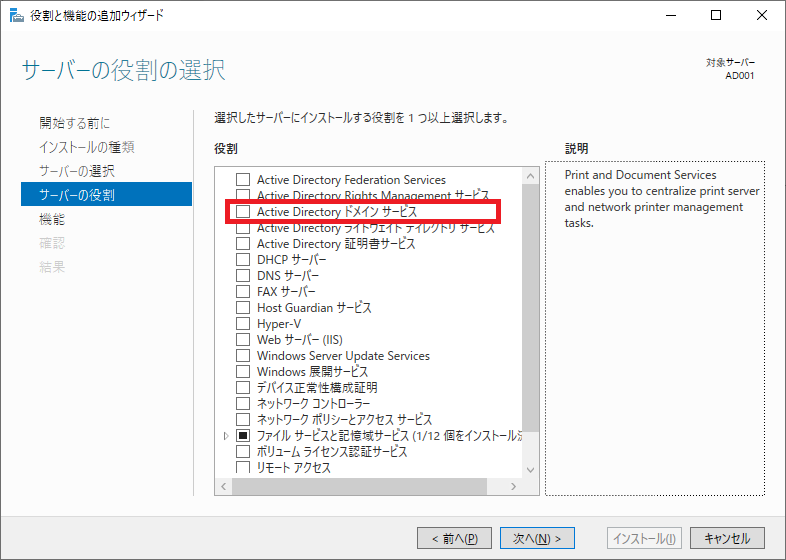
Task: Go to 開始する前に step
Action: 74,123
